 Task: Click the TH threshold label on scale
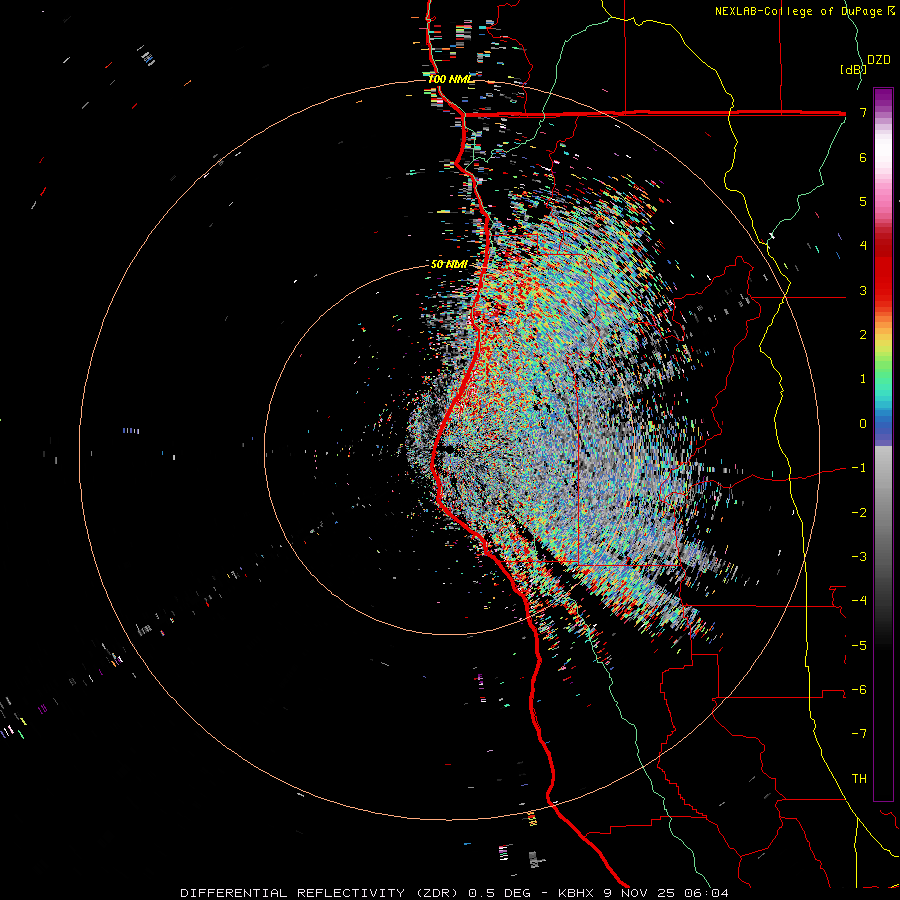[x=859, y=779]
